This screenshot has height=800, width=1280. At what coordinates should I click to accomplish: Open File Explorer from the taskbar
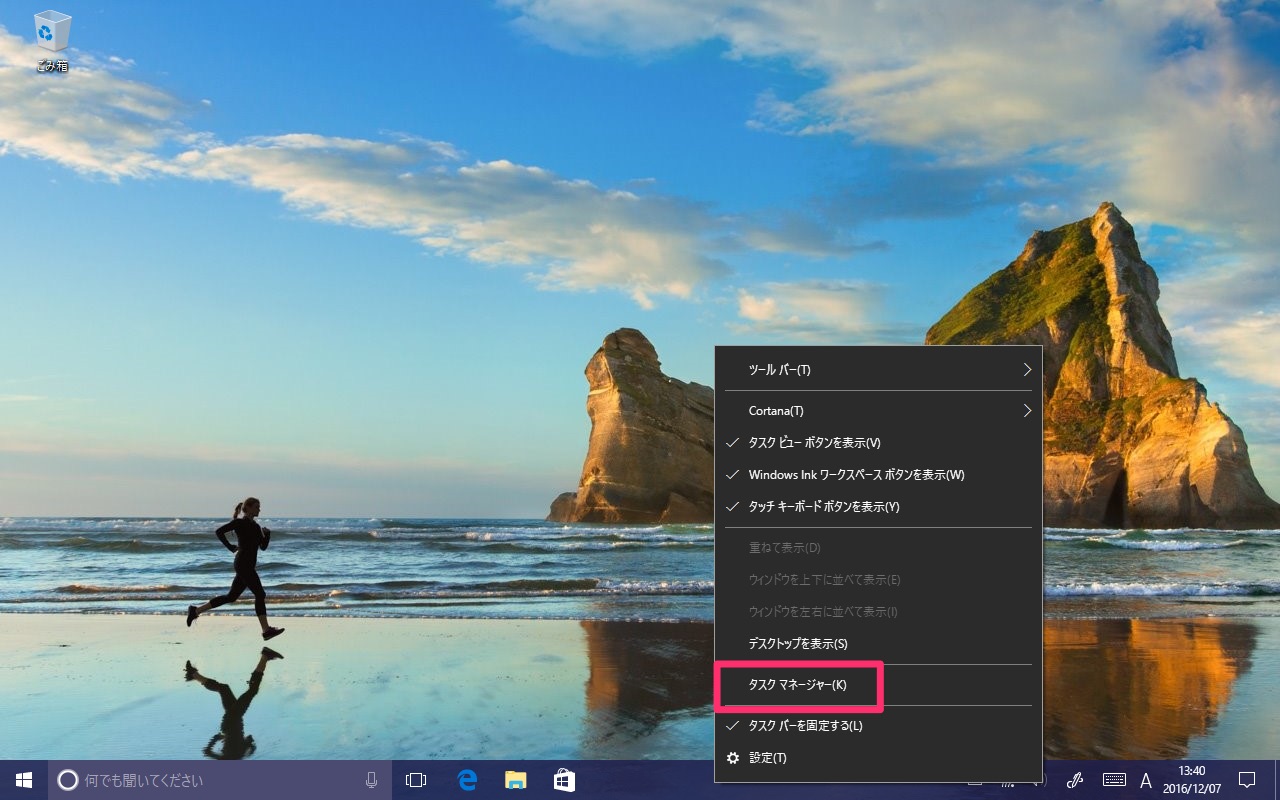coord(515,780)
